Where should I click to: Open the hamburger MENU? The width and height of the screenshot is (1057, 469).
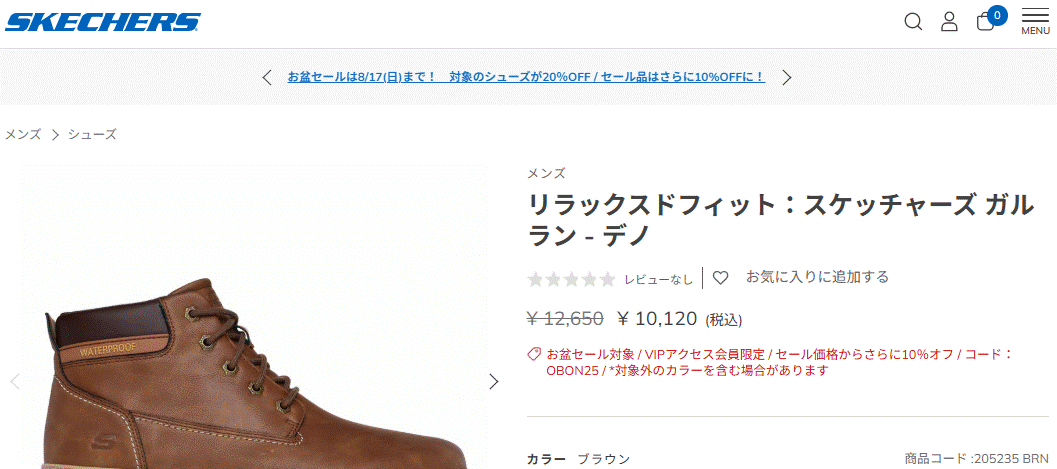click(x=1035, y=22)
